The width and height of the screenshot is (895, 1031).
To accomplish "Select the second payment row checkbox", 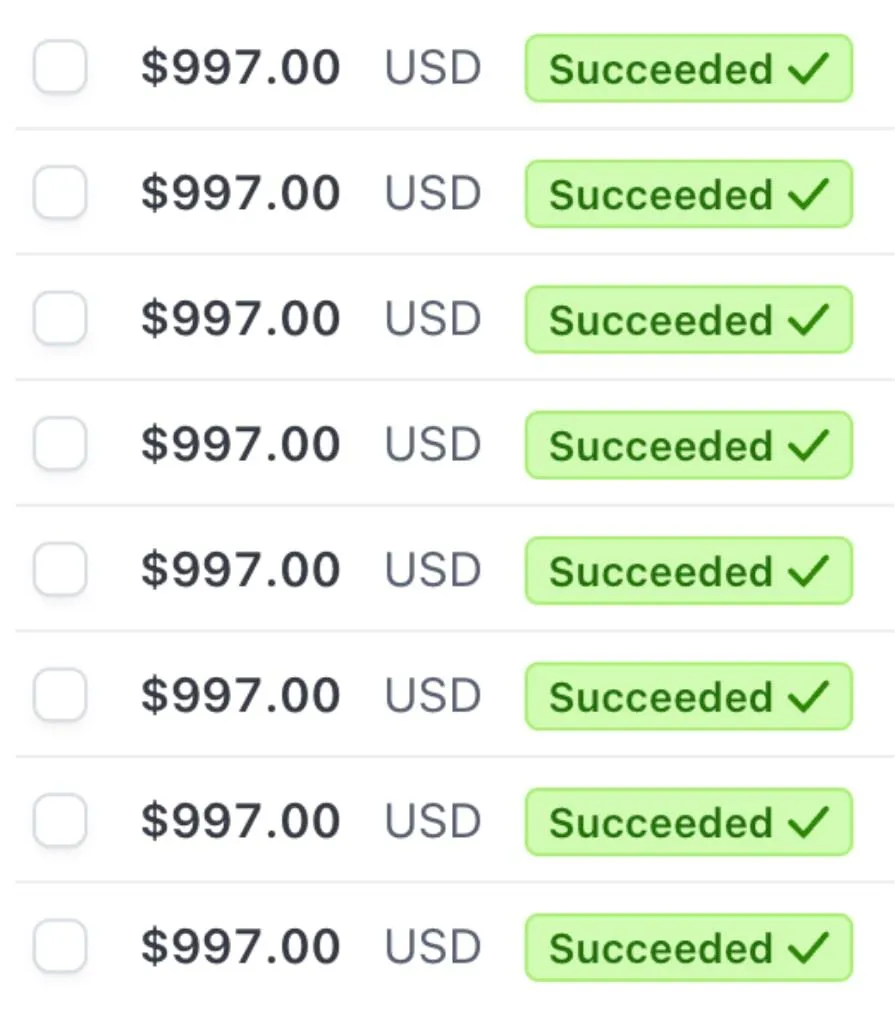I will tap(60, 193).
